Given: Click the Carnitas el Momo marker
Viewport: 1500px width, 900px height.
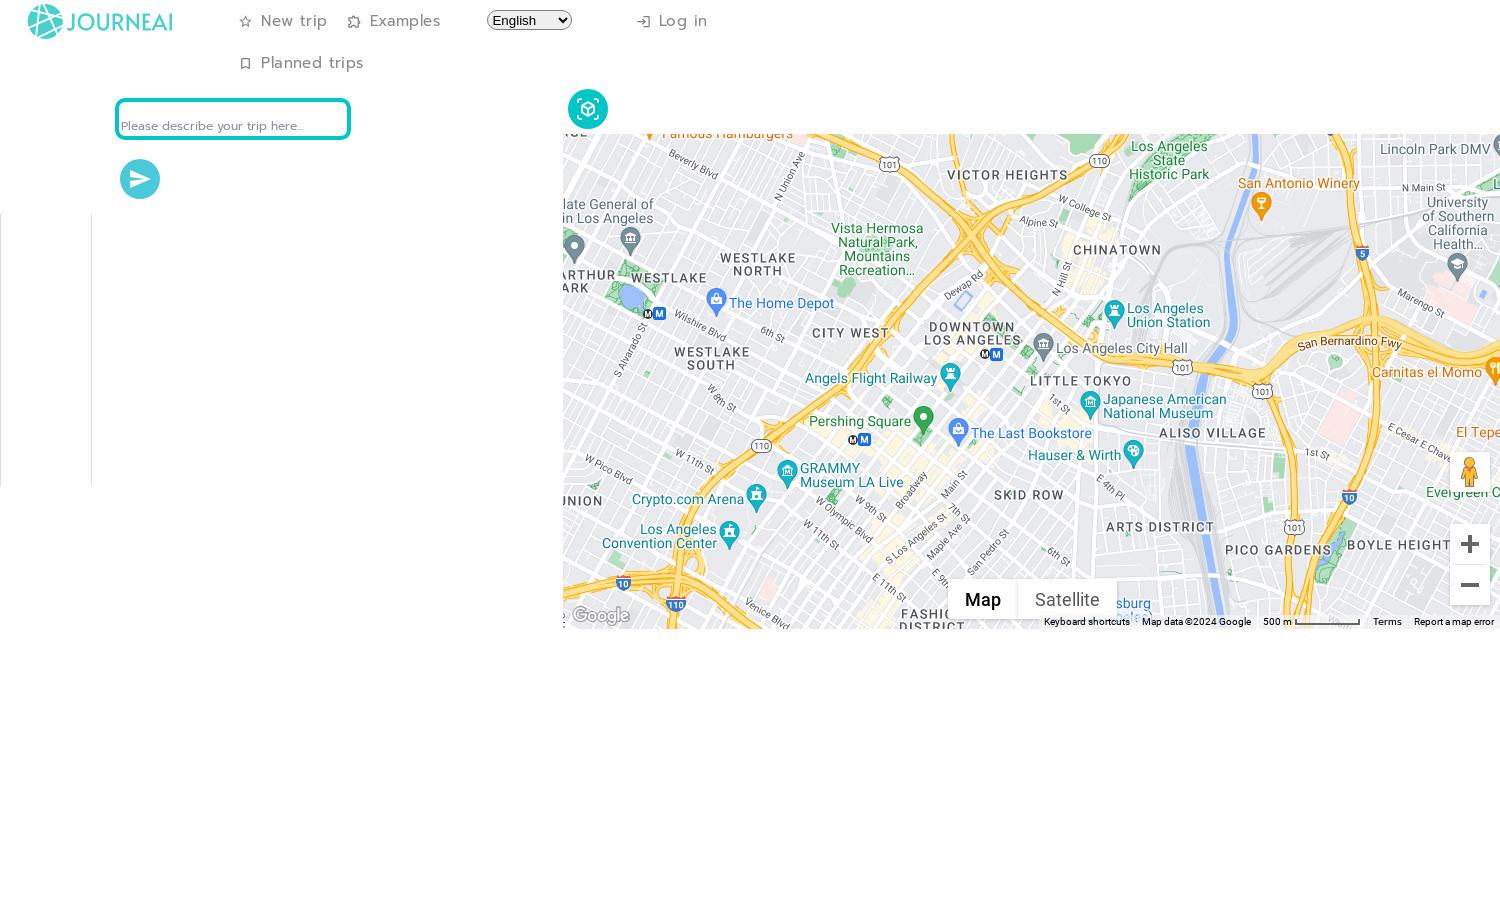Looking at the screenshot, I should coord(1494,371).
